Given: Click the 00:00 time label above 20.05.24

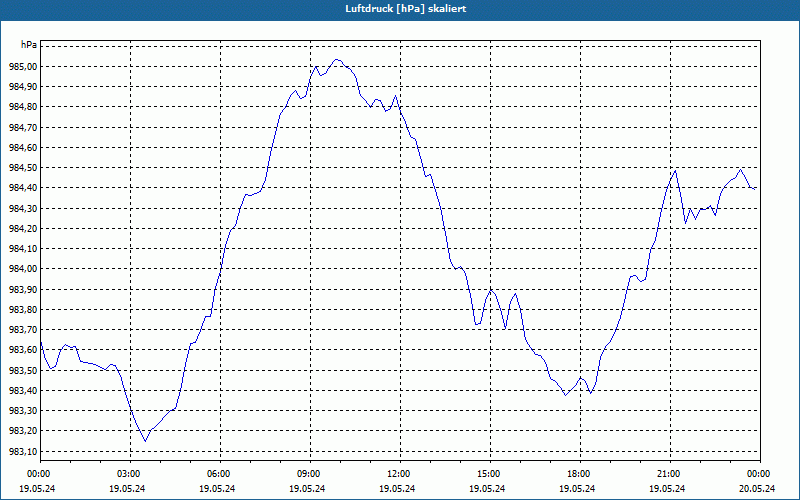Looking at the screenshot, I should (x=757, y=474).
